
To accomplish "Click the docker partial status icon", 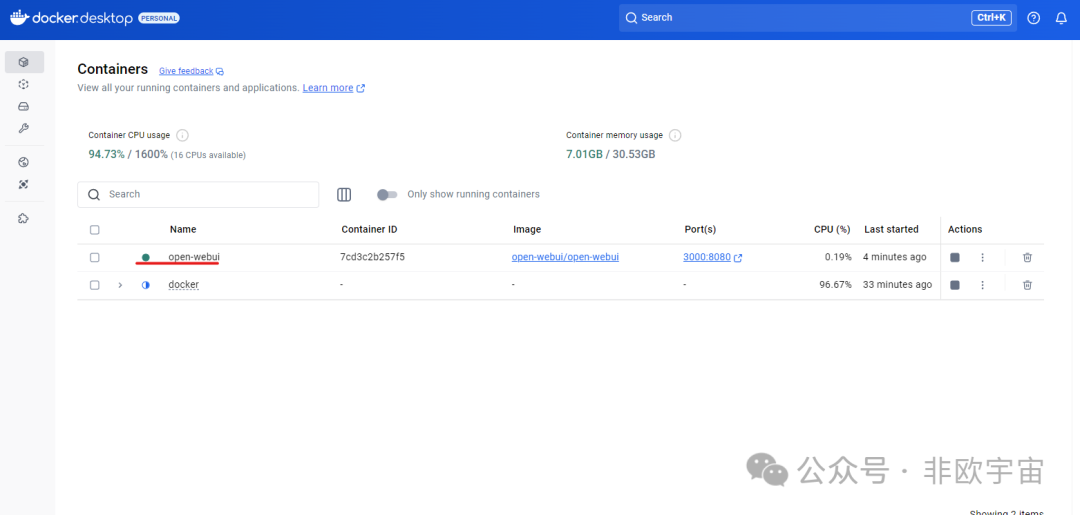I will point(145,285).
